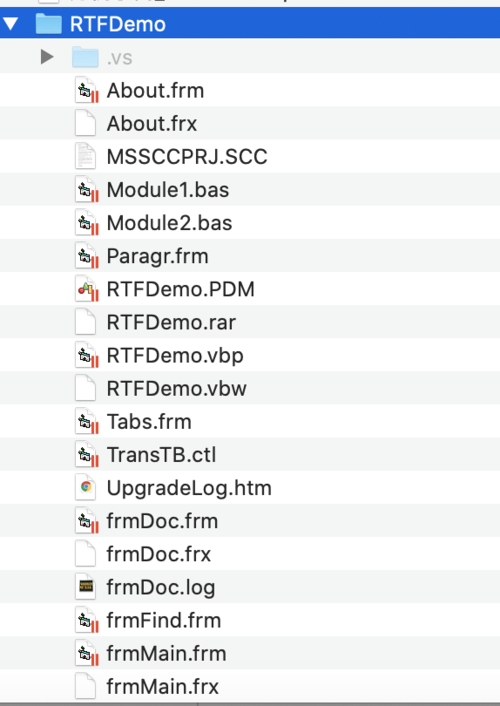
Task: Select the MSSCCPRJ.SCC document icon
Action: point(86,157)
